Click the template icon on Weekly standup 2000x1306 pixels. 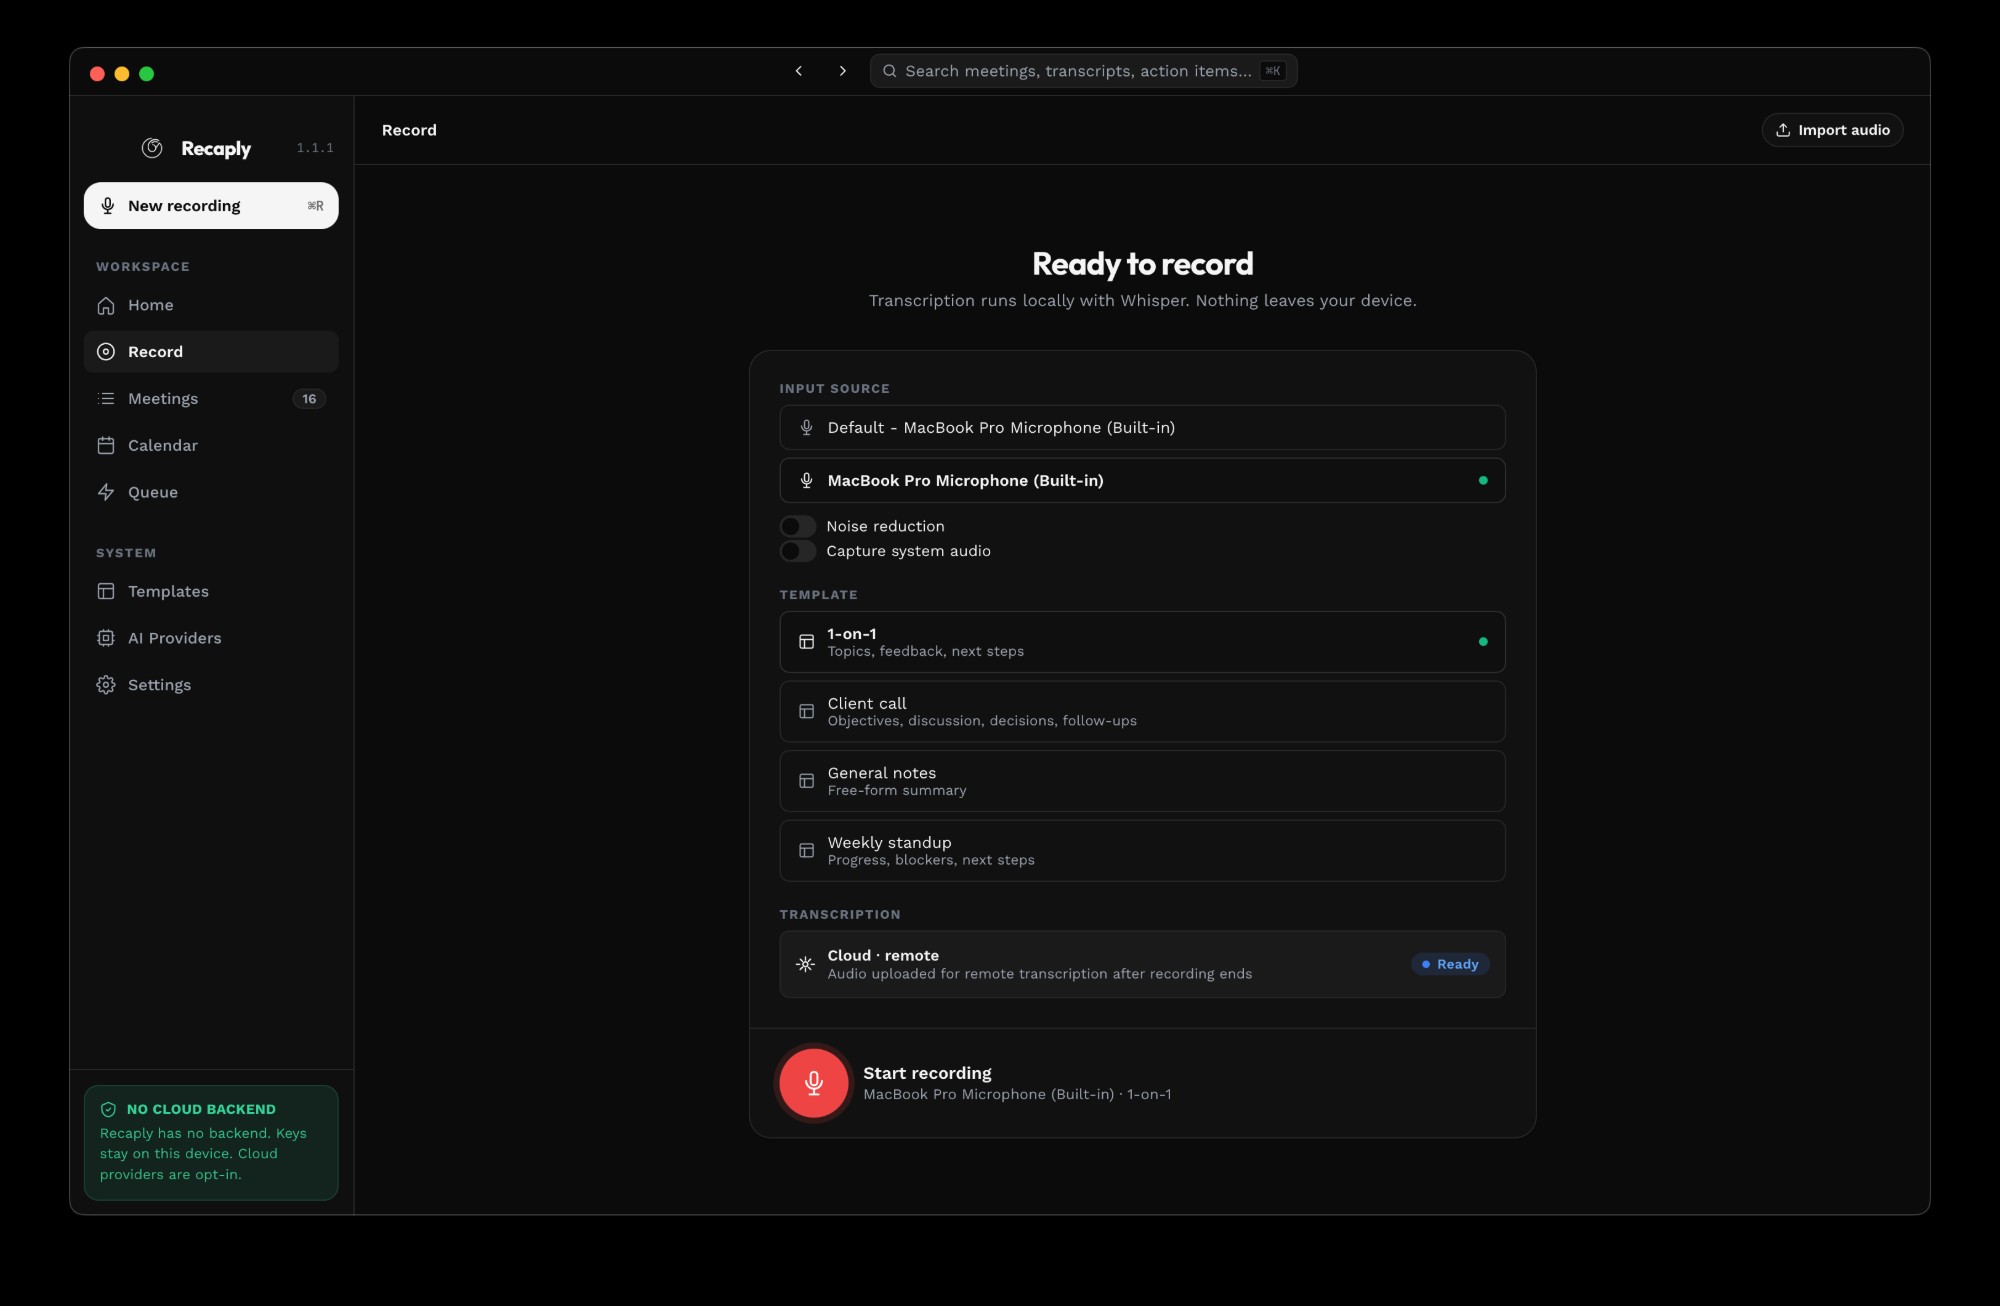(x=806, y=851)
